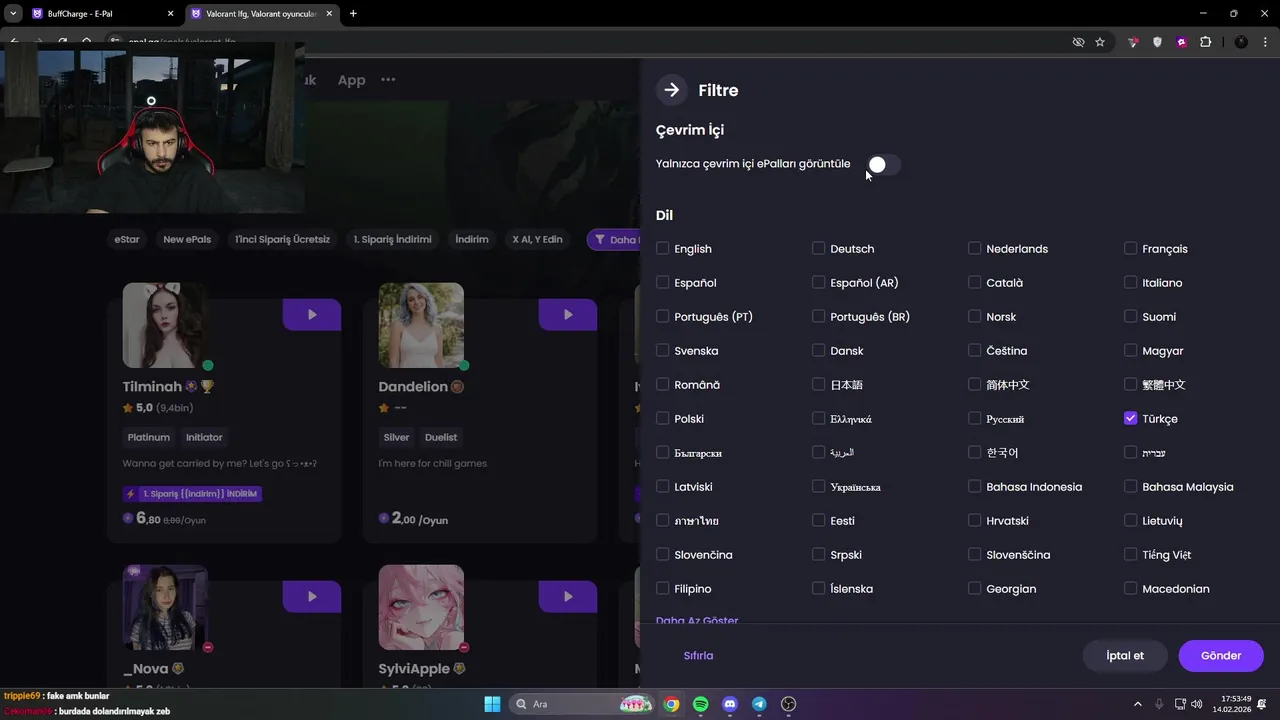Play Tilminah's voice preview
1280x720 pixels.
(312, 314)
